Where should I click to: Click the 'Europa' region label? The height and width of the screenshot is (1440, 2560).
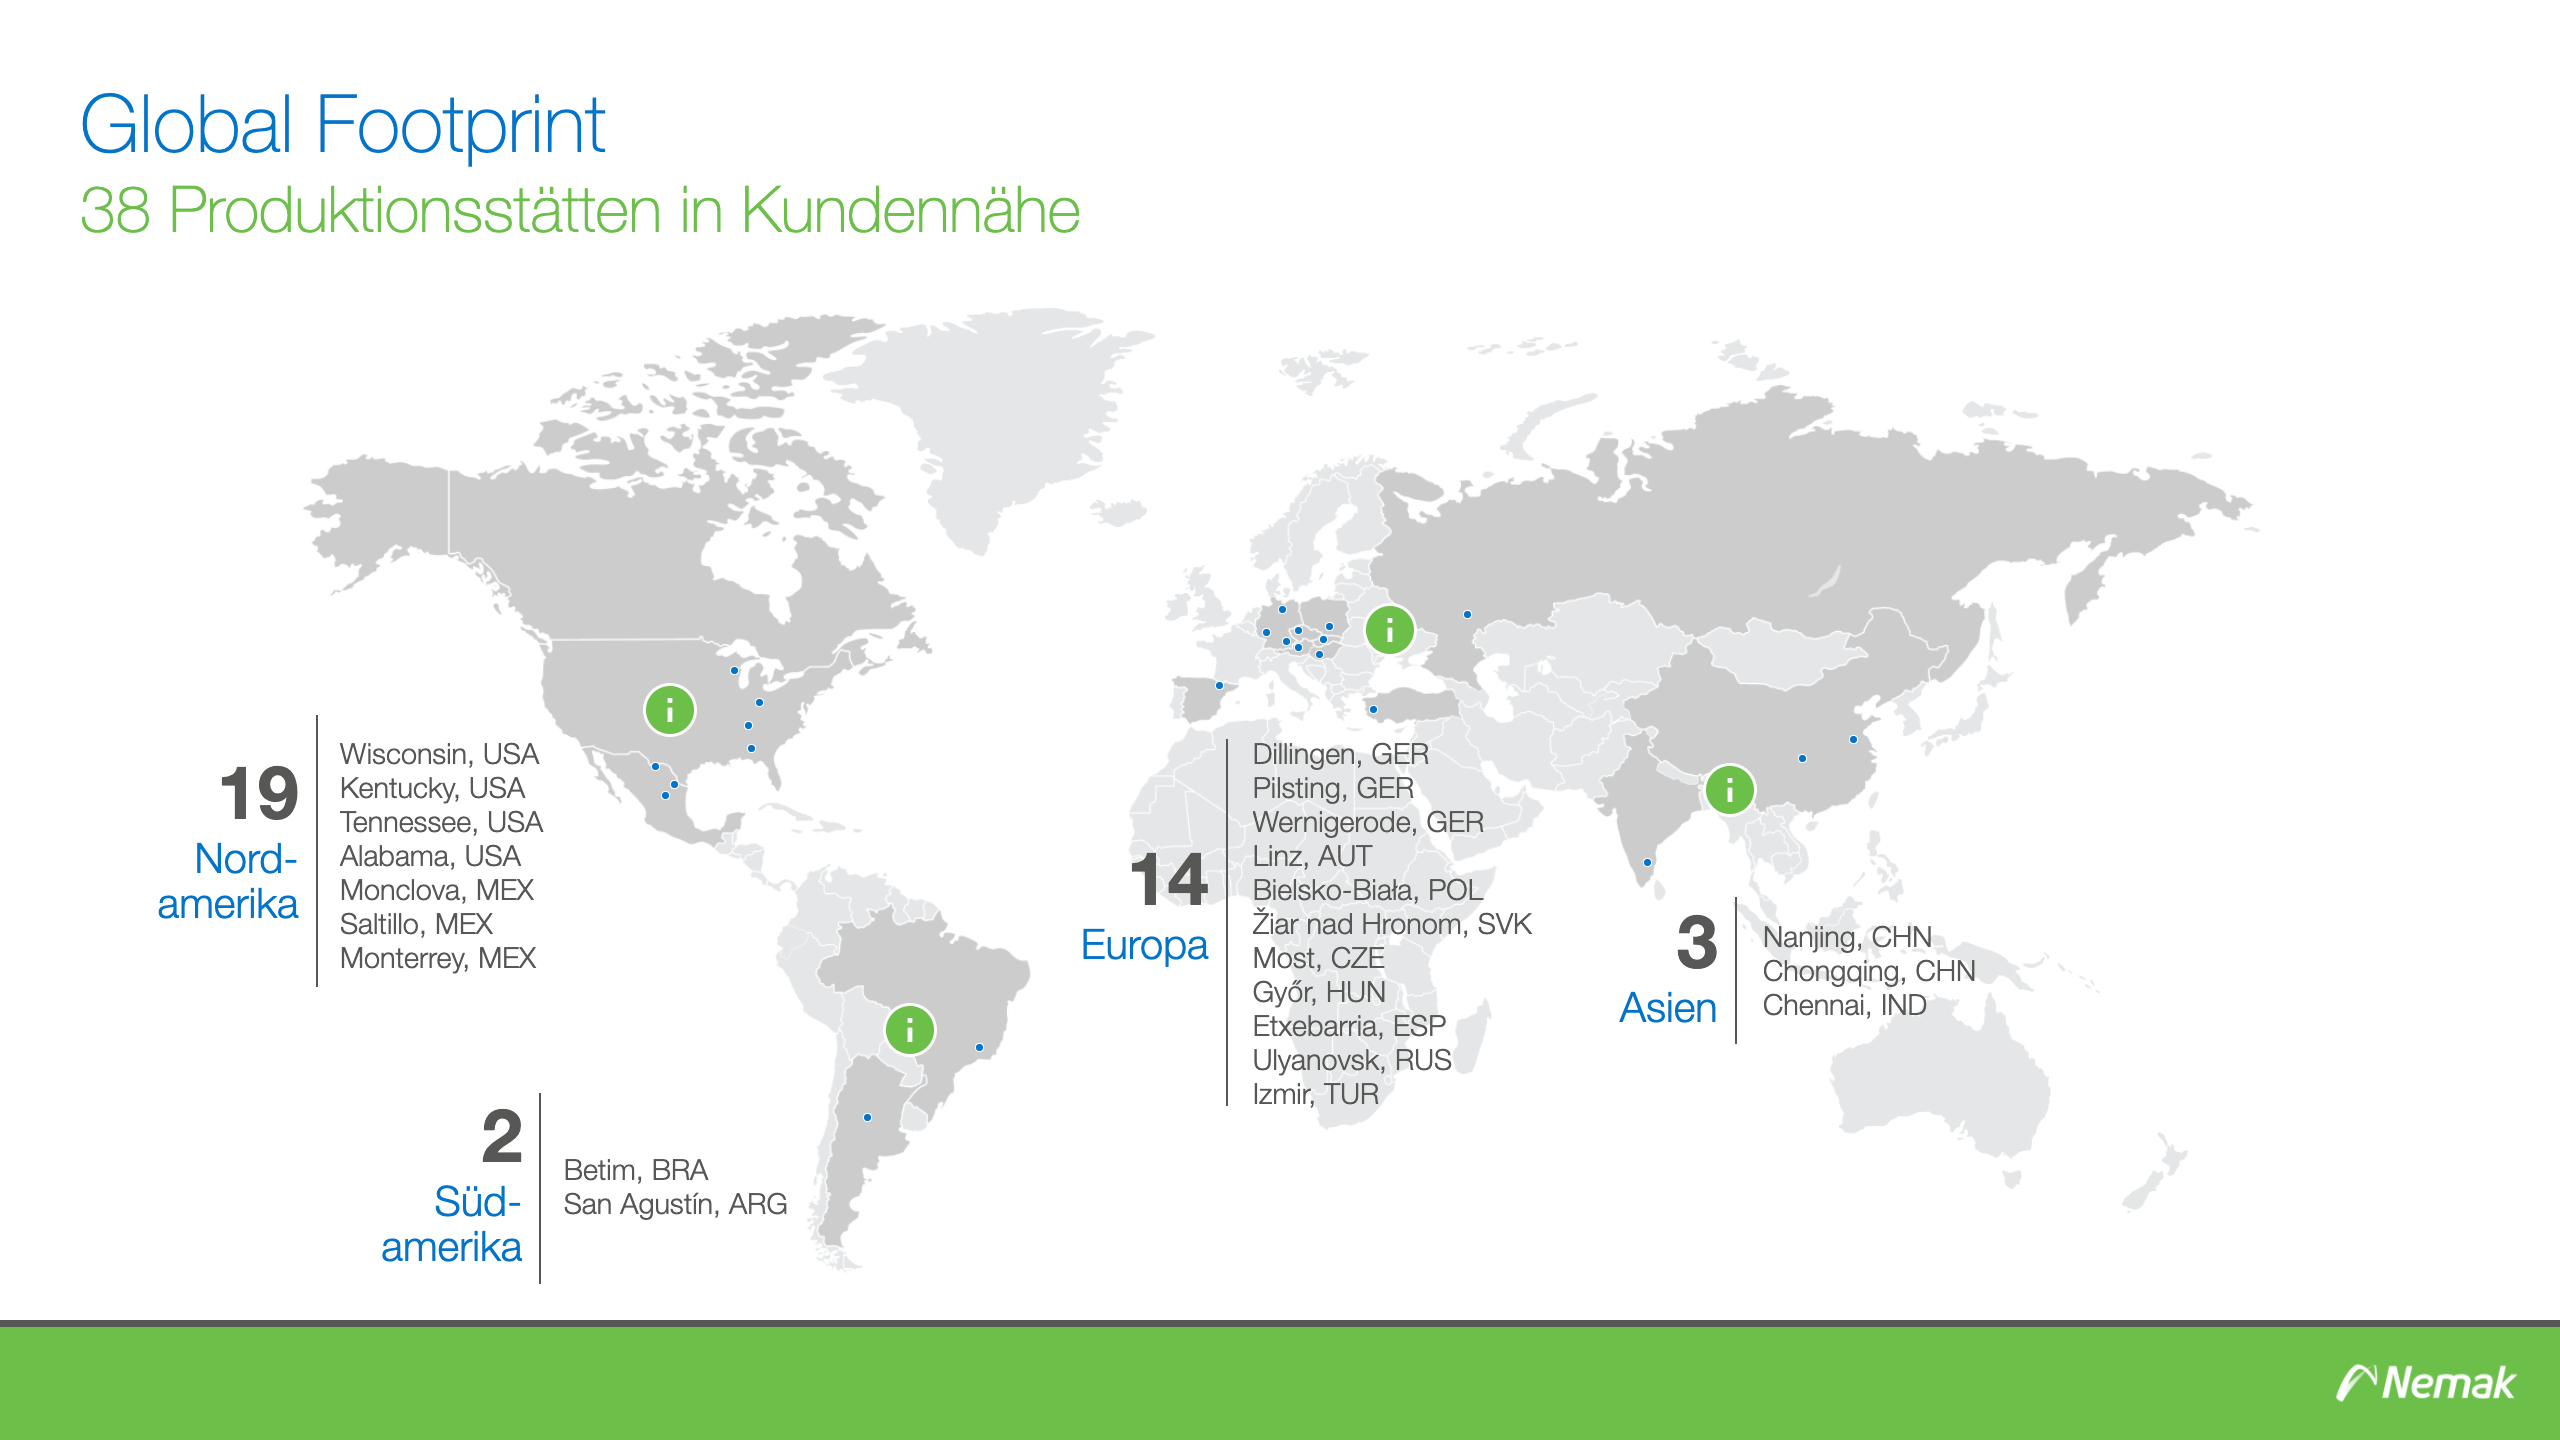(x=1144, y=946)
